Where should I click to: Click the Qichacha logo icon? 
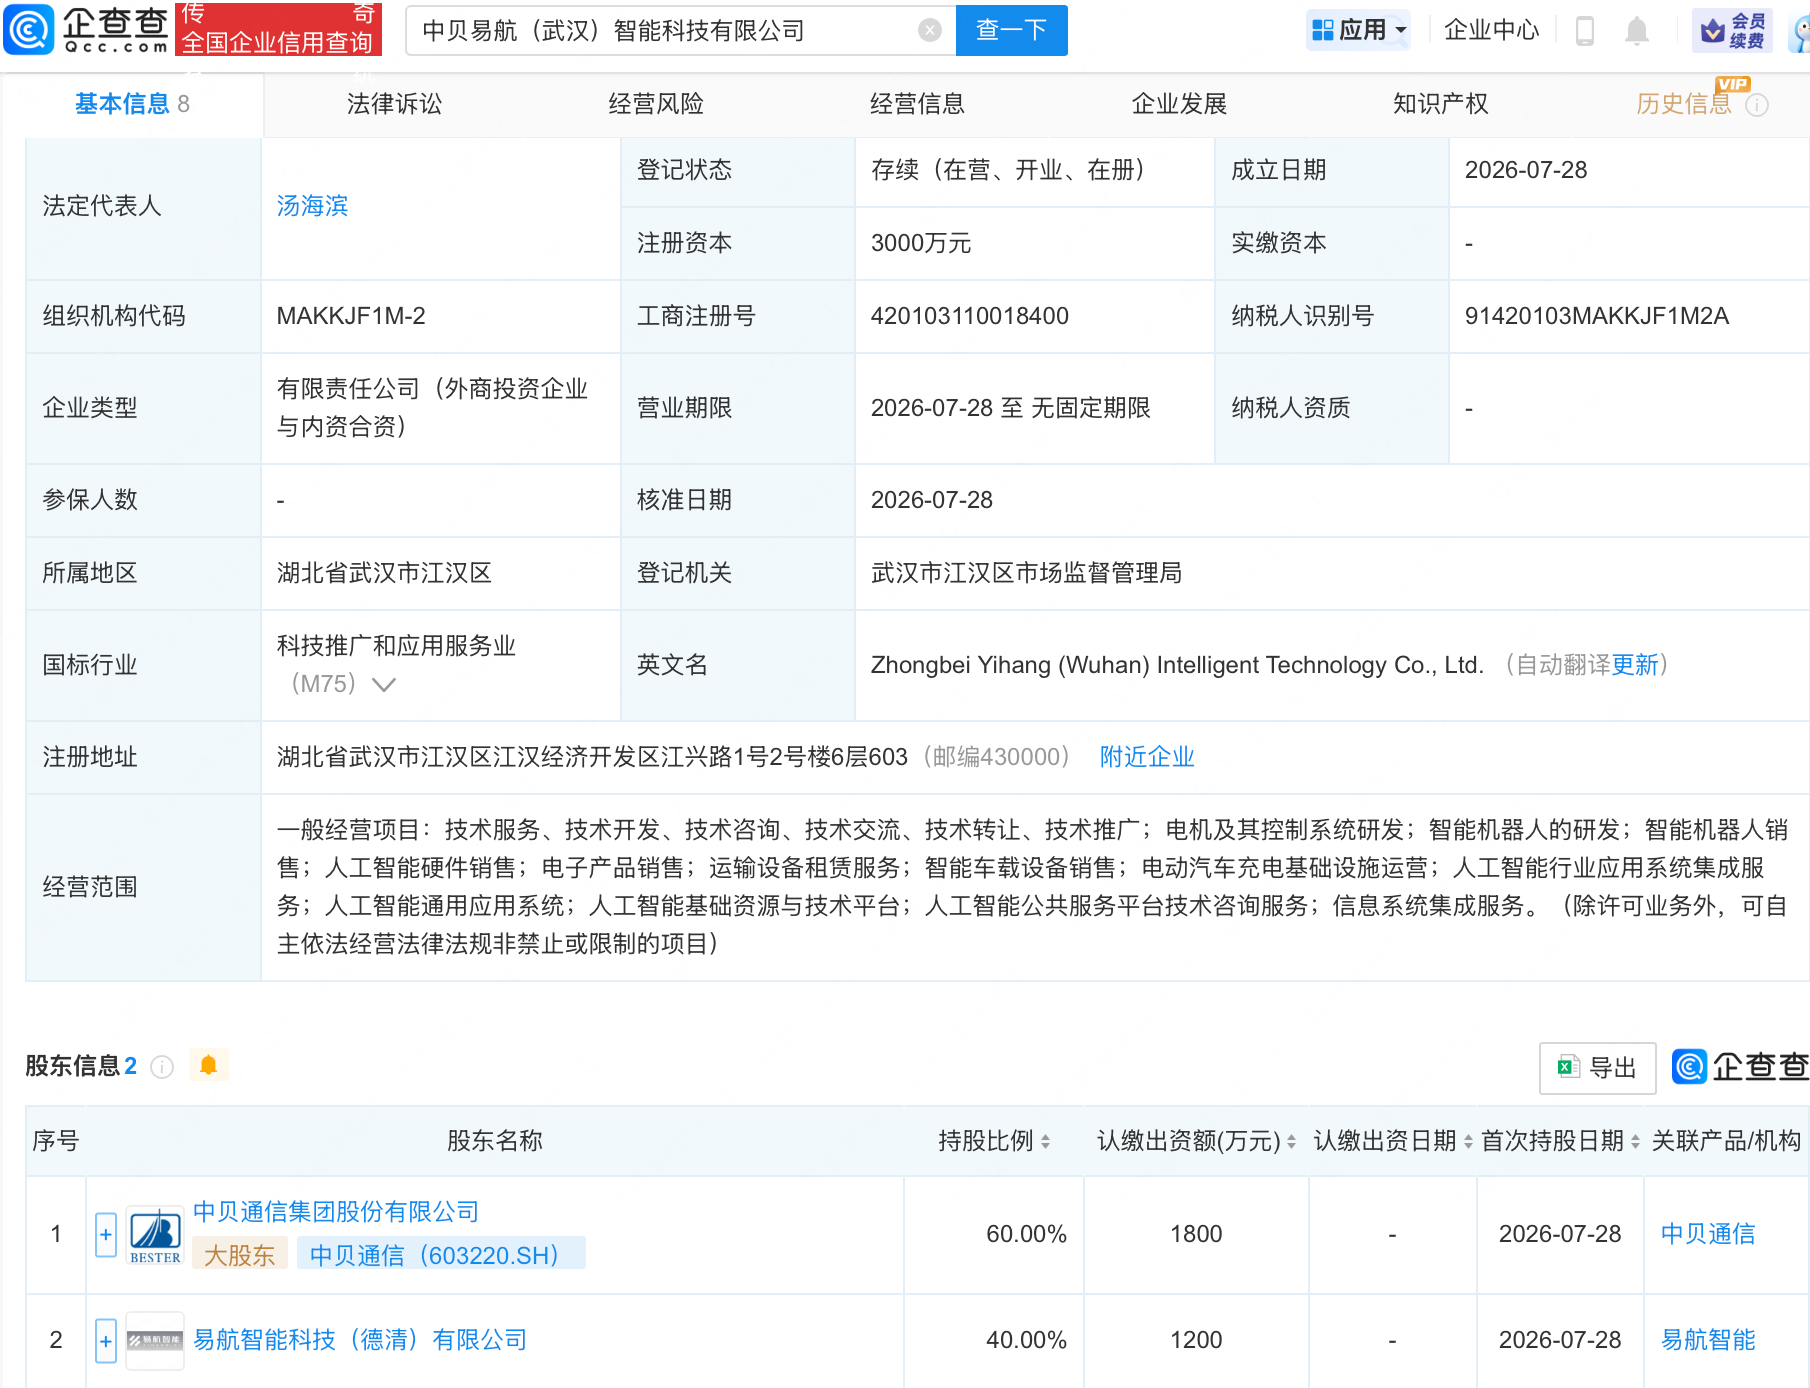click(28, 30)
